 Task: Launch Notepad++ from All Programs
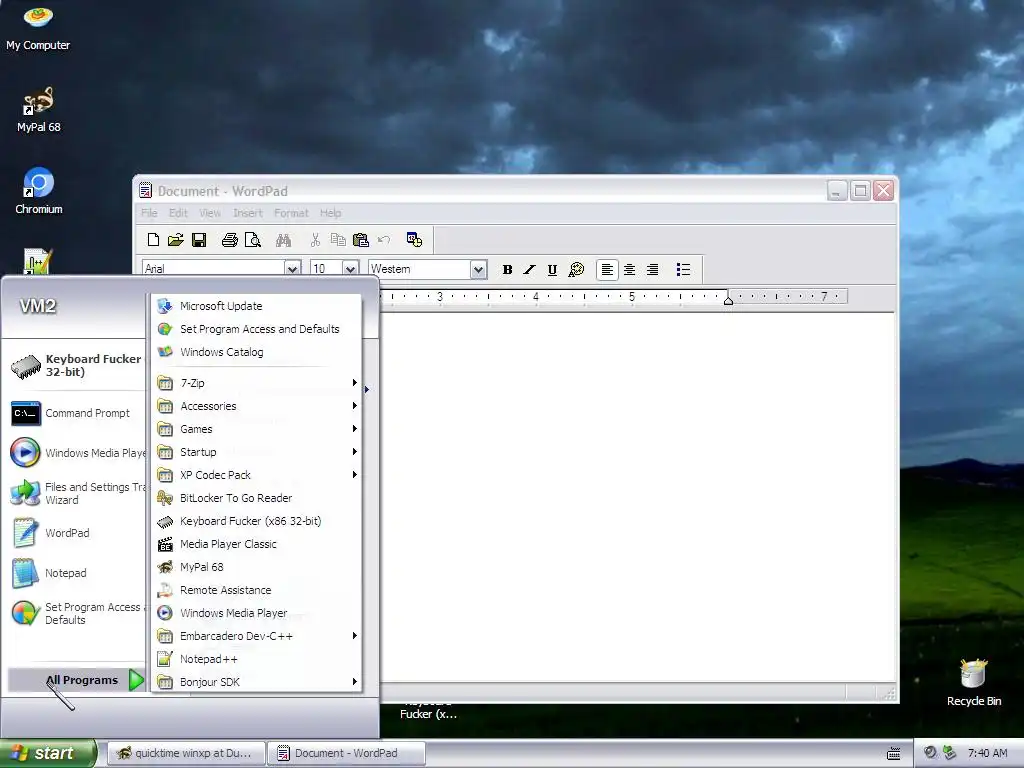[x=256, y=659]
